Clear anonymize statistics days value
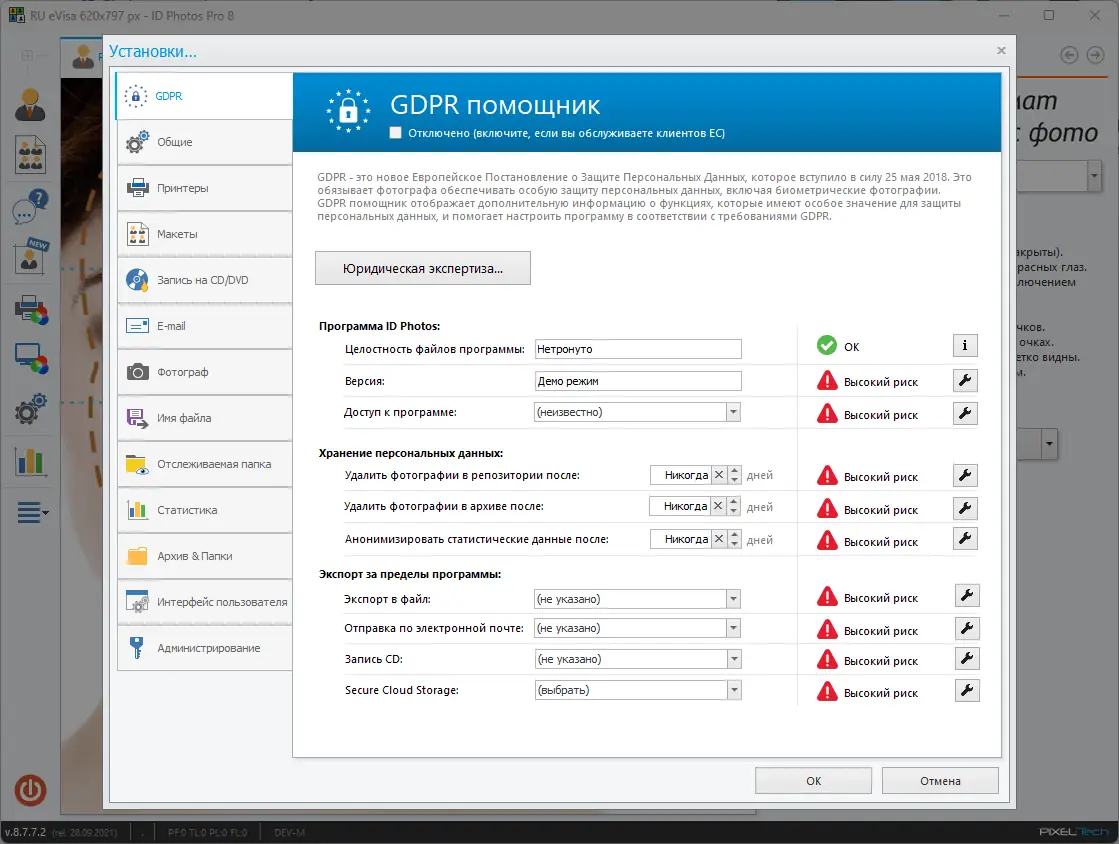The width and height of the screenshot is (1119, 844). click(x=719, y=539)
